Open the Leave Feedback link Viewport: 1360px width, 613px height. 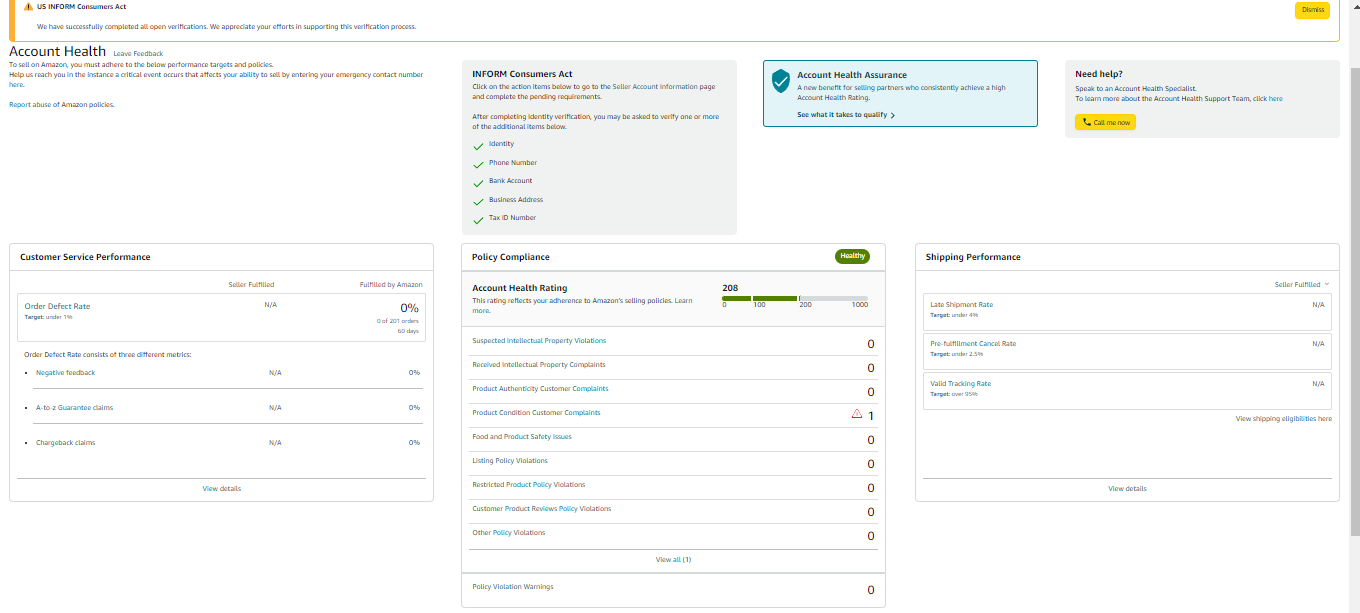tap(138, 53)
